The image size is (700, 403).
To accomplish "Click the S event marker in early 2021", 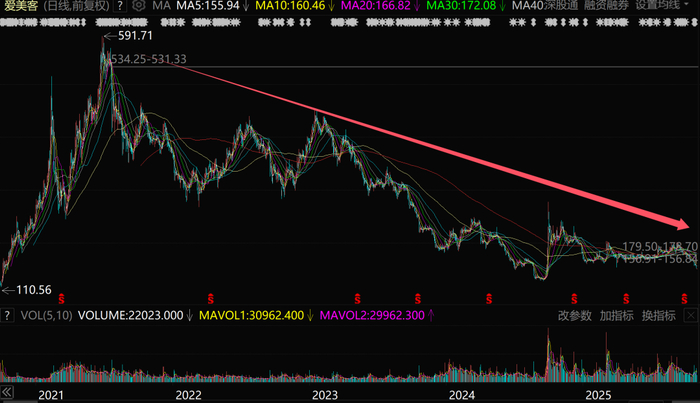I will pyautogui.click(x=62, y=299).
